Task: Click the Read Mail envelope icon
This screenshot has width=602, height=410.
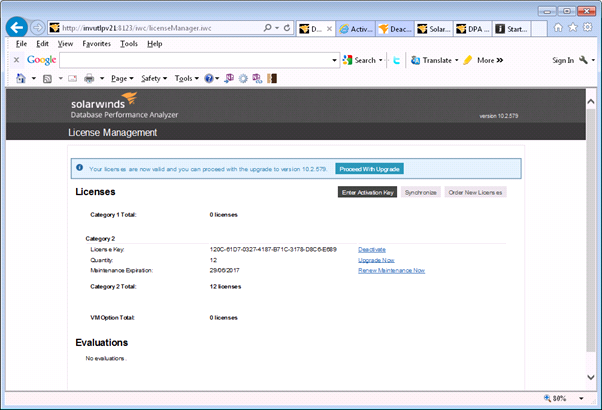Action: (x=73, y=79)
